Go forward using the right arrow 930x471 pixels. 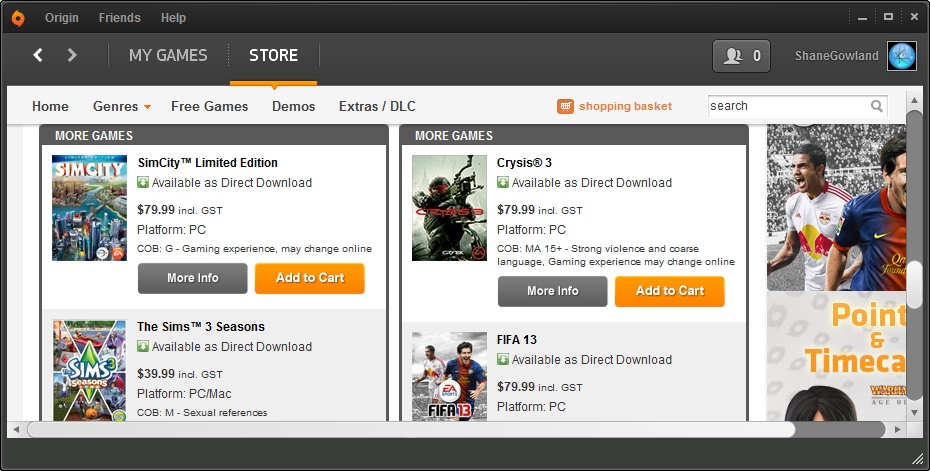[x=72, y=55]
